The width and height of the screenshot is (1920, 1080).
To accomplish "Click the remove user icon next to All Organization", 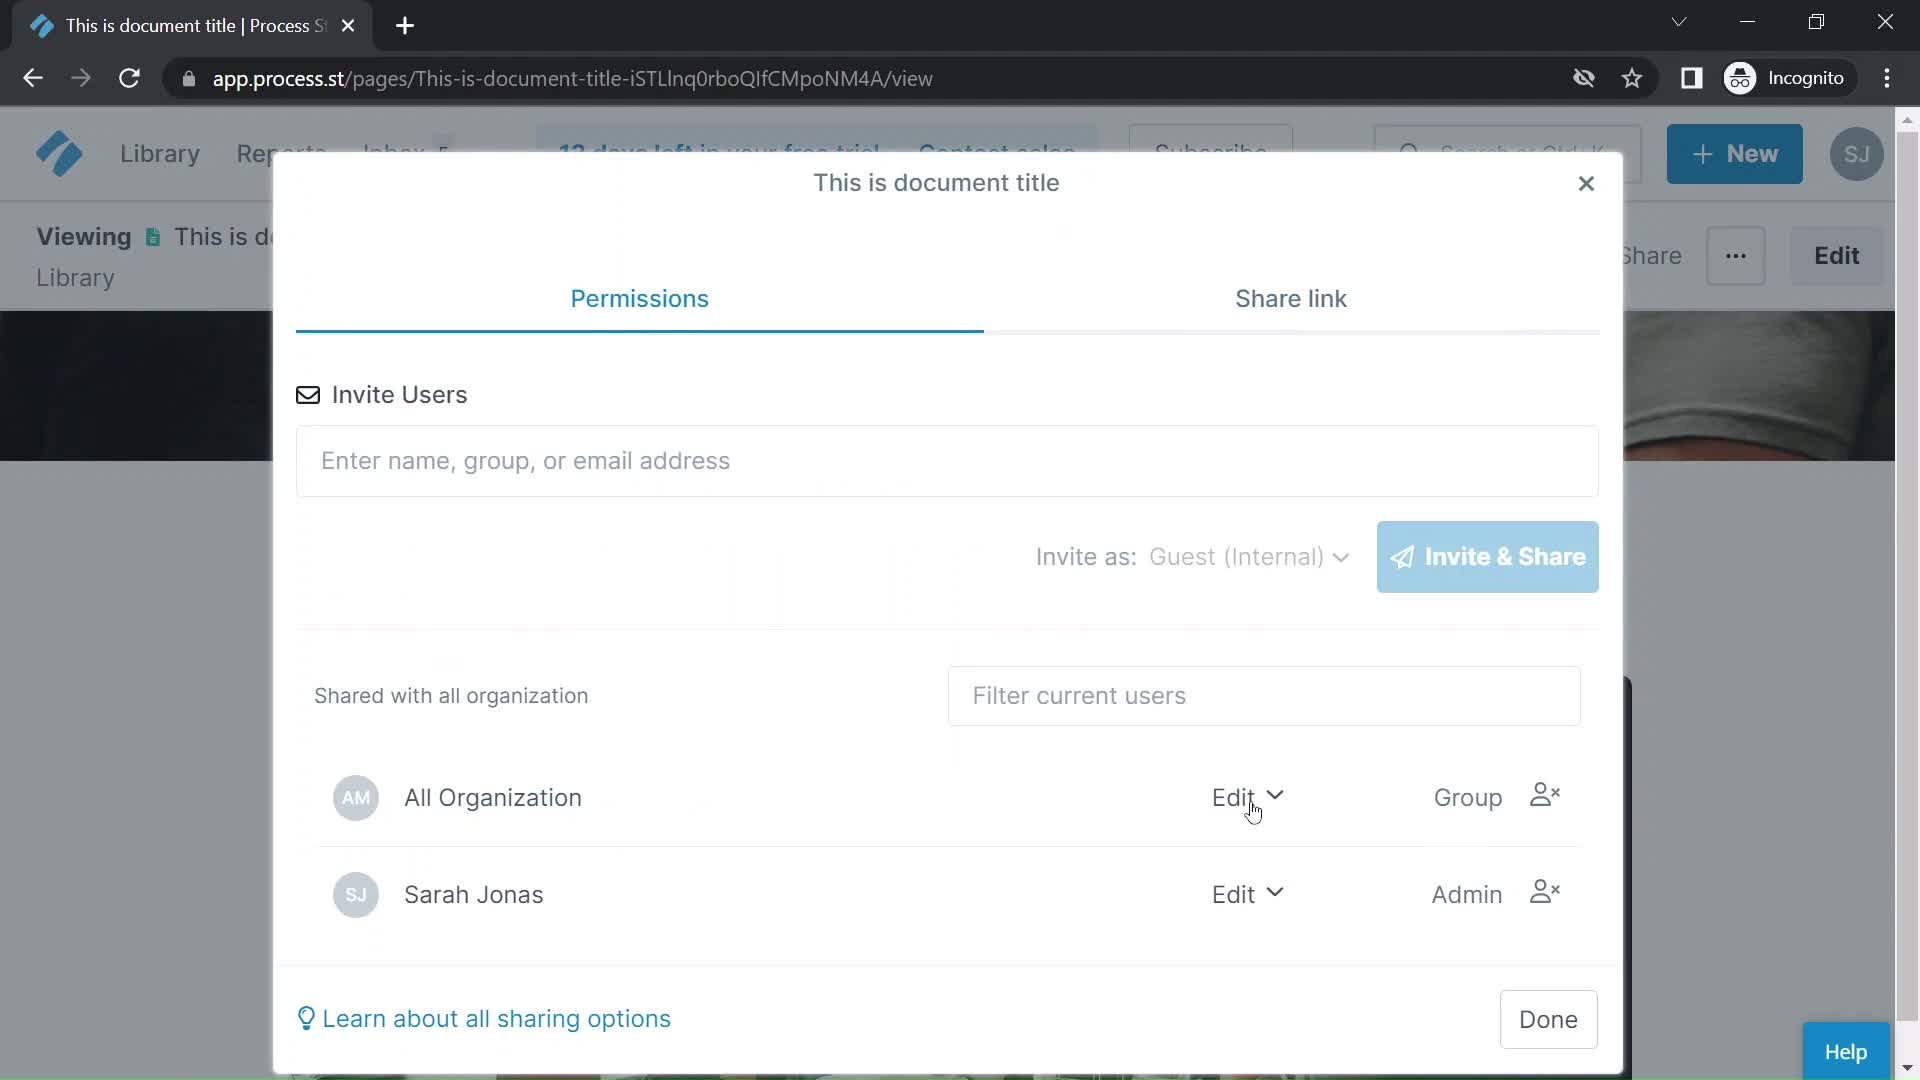I will tap(1543, 796).
